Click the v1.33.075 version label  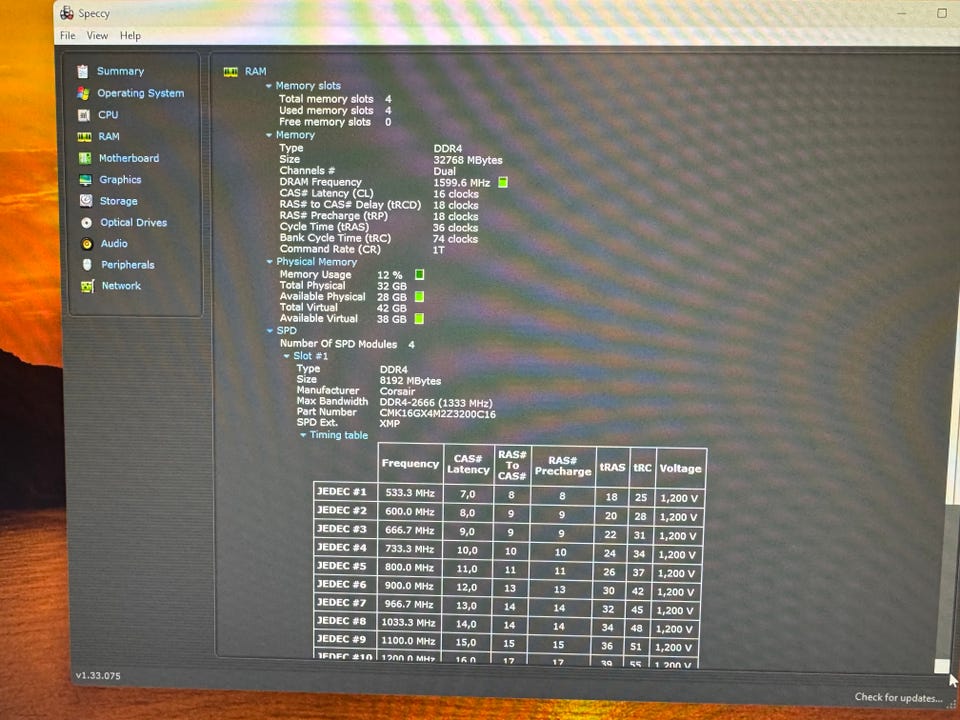98,675
